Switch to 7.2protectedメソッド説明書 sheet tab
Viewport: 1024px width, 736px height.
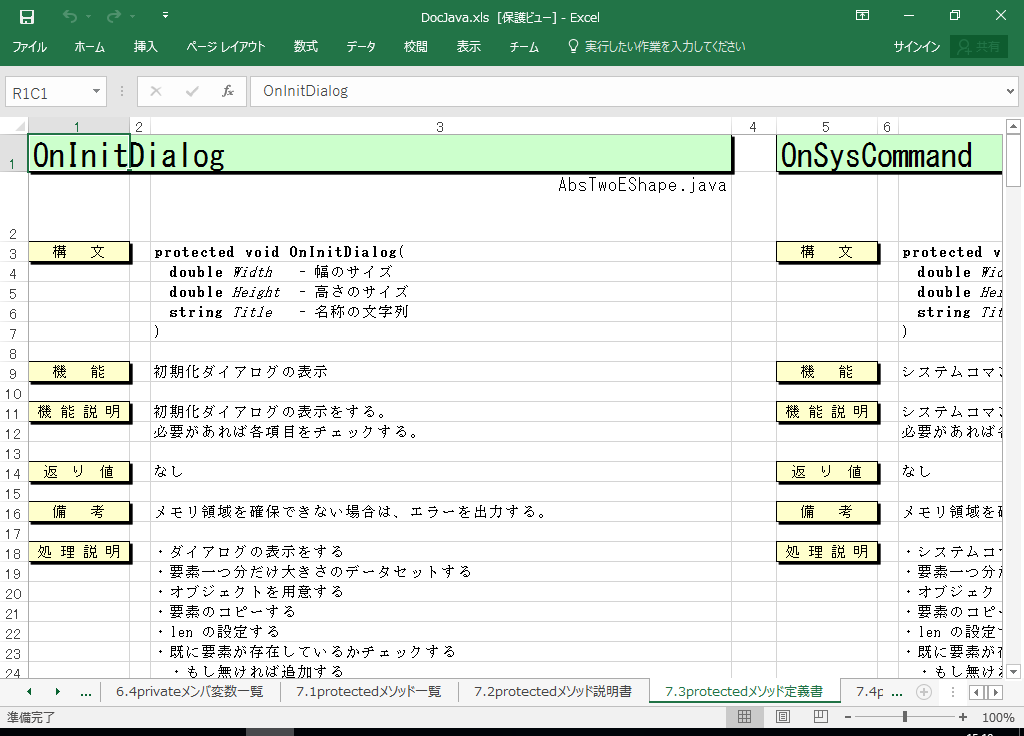(553, 691)
